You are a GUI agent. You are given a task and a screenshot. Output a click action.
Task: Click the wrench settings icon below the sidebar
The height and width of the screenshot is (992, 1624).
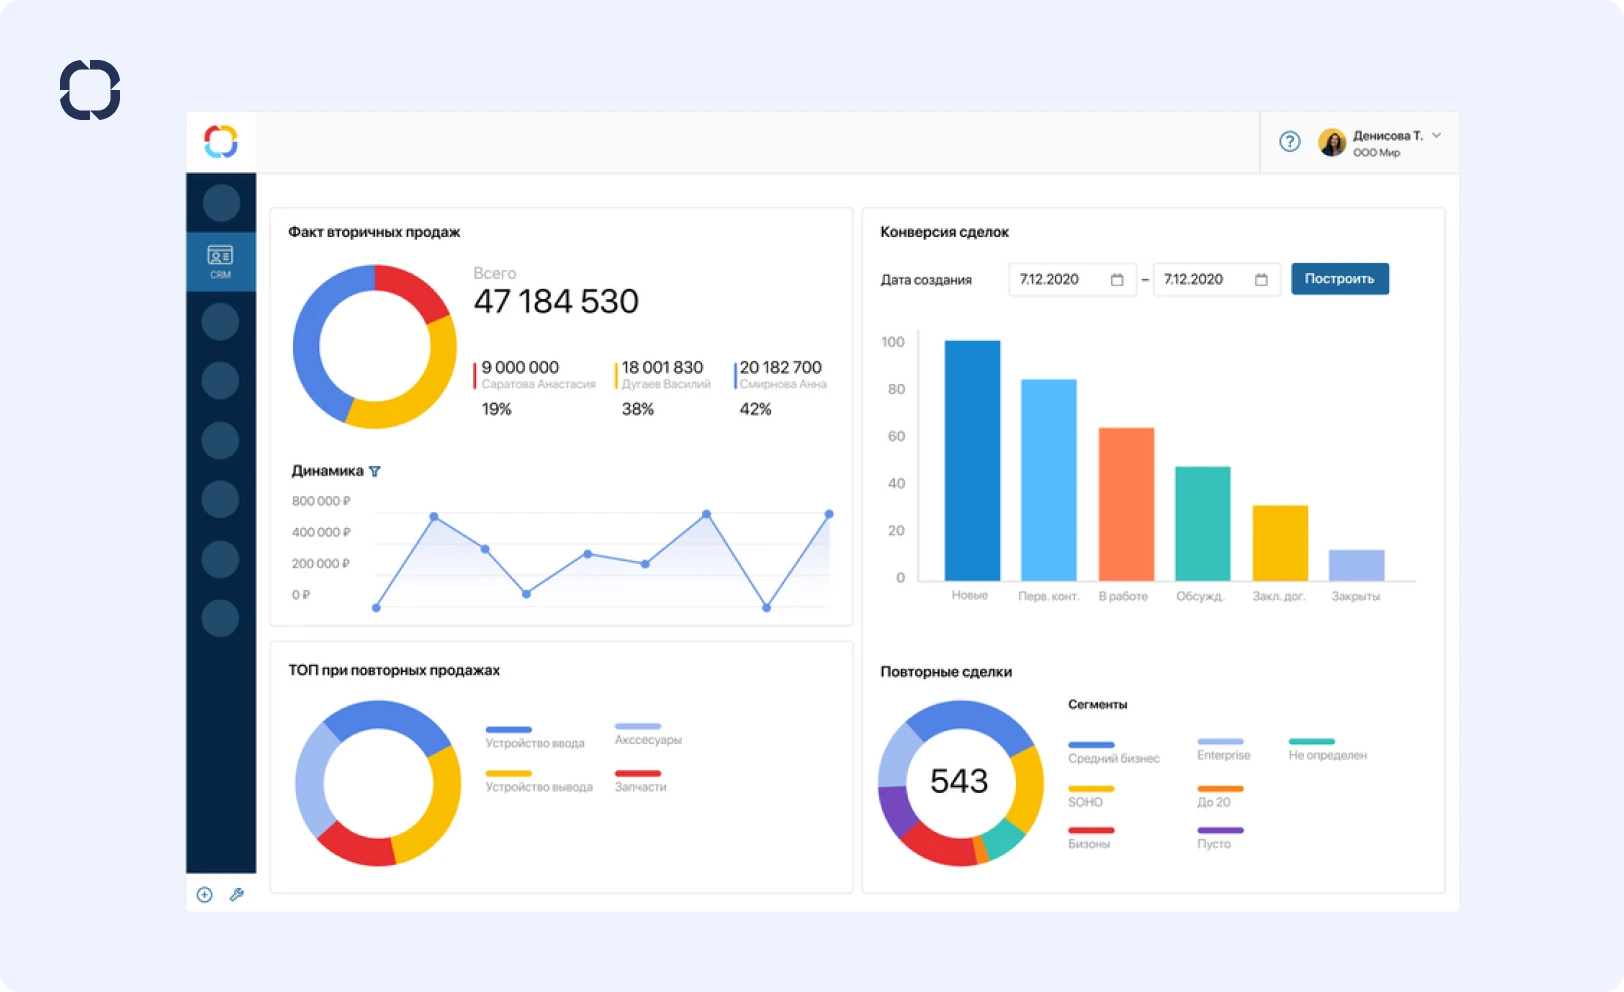pos(236,895)
